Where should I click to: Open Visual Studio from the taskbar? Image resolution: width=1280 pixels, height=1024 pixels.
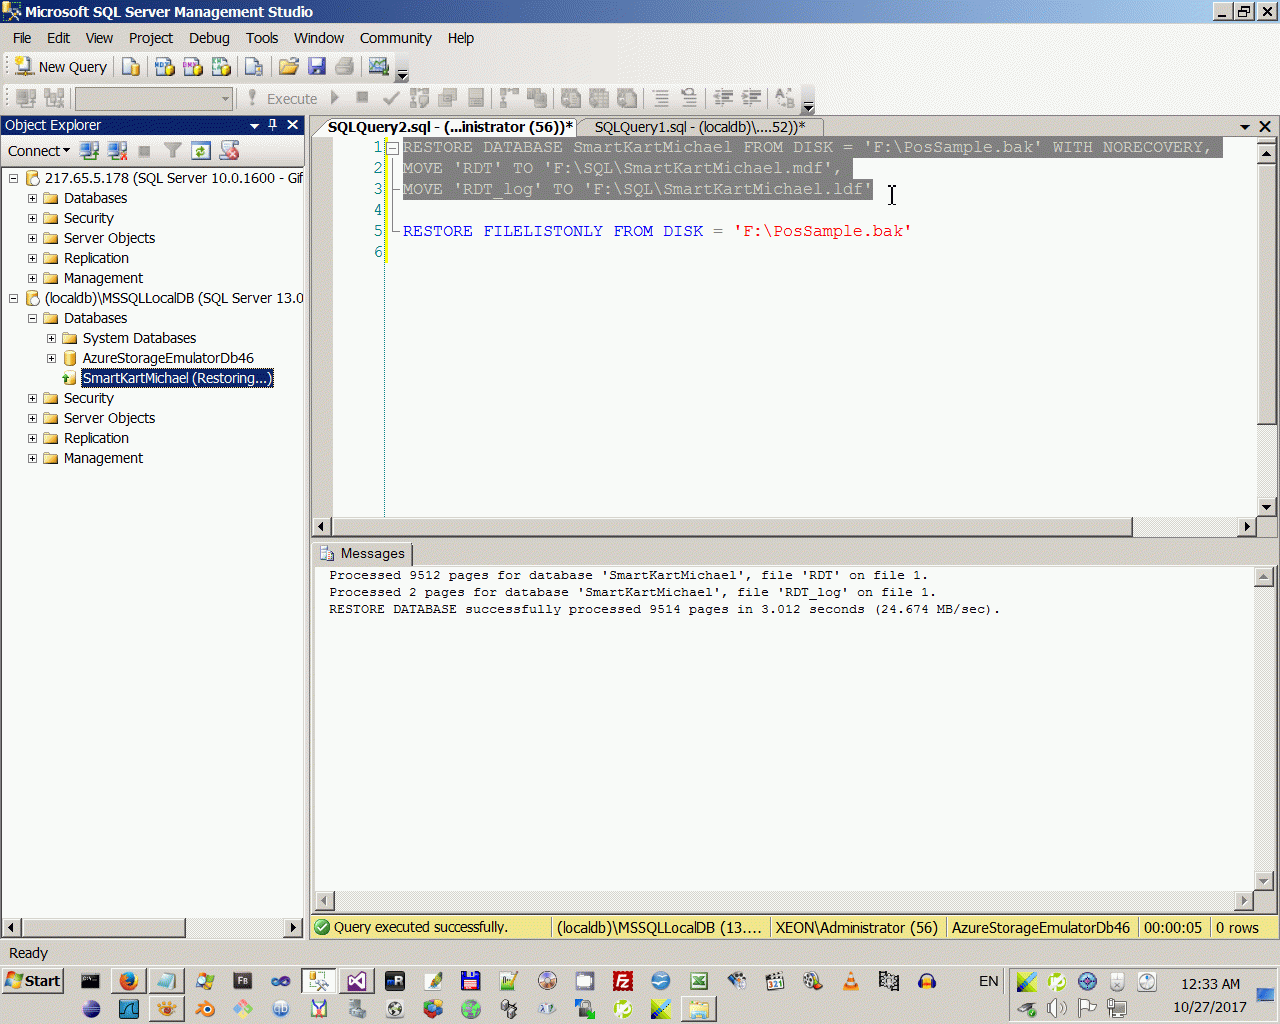(357, 981)
